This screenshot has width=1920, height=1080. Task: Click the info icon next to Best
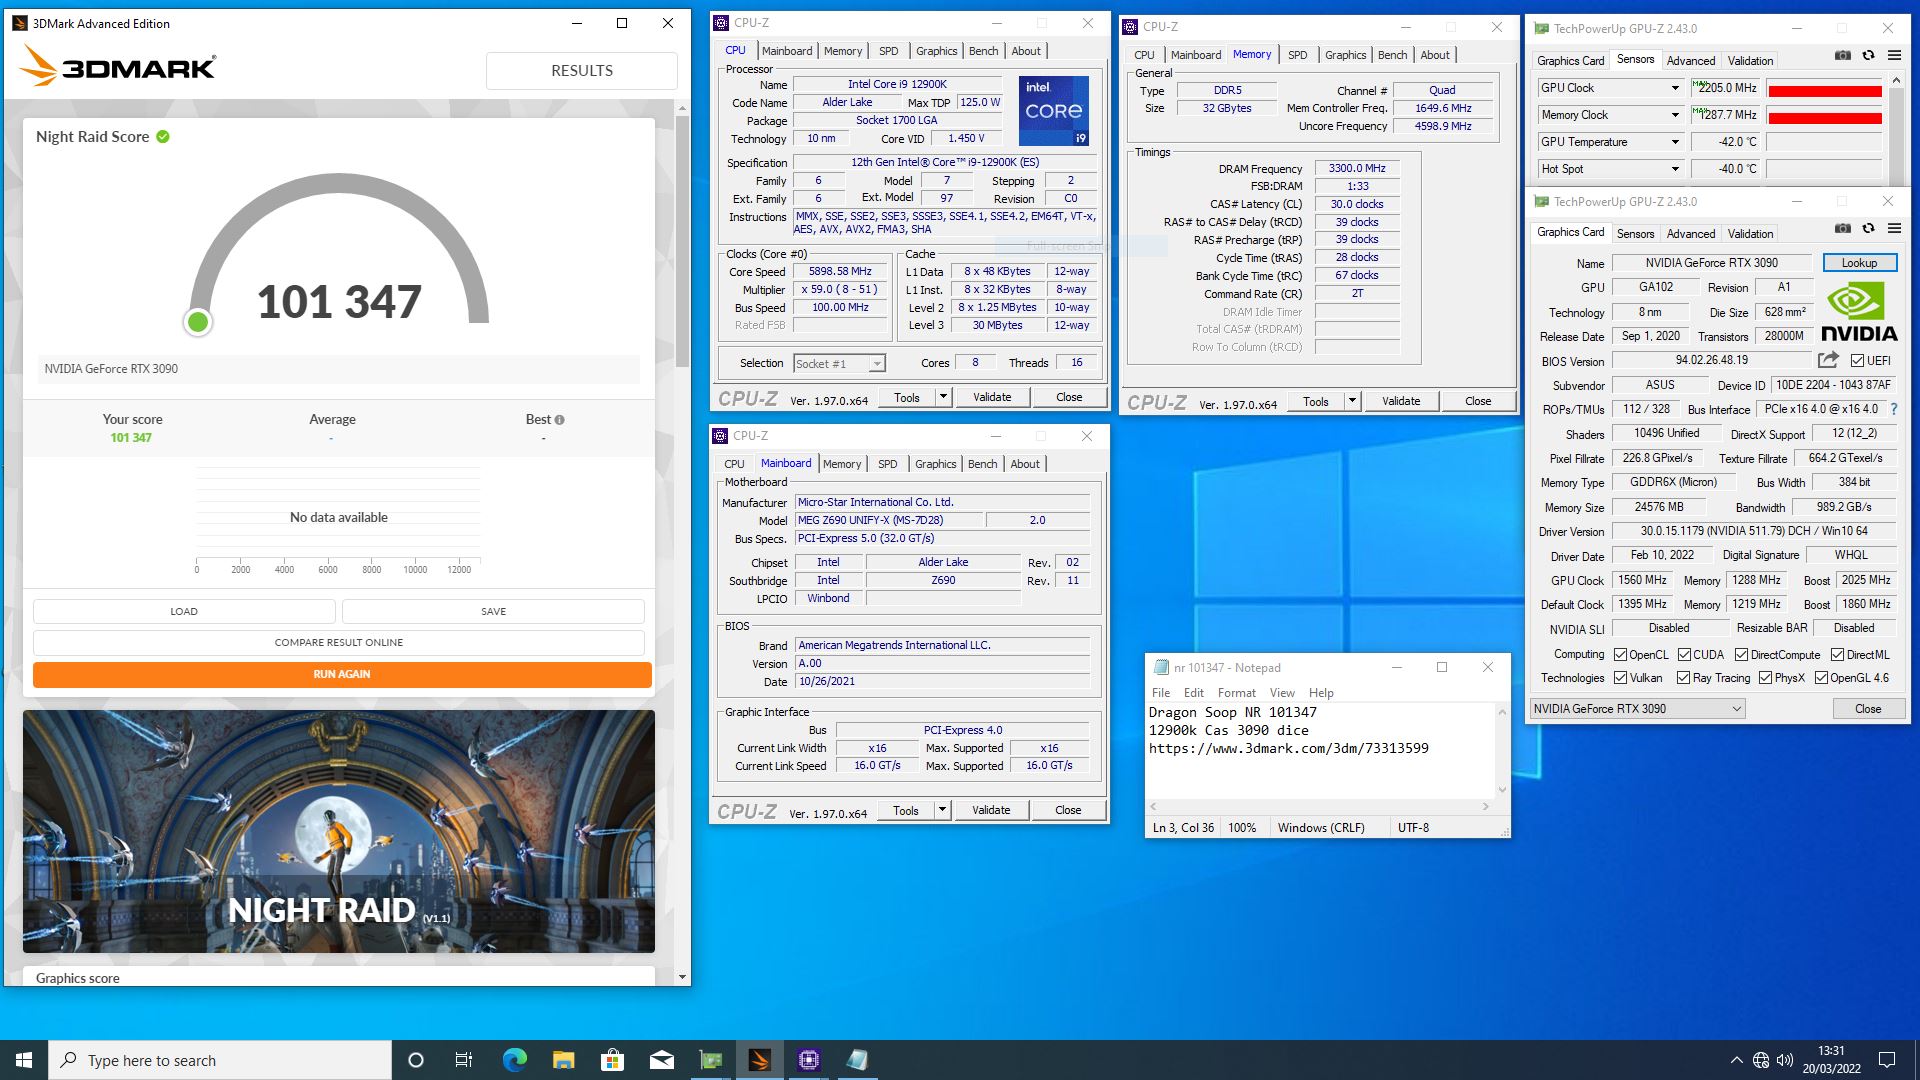tap(559, 420)
